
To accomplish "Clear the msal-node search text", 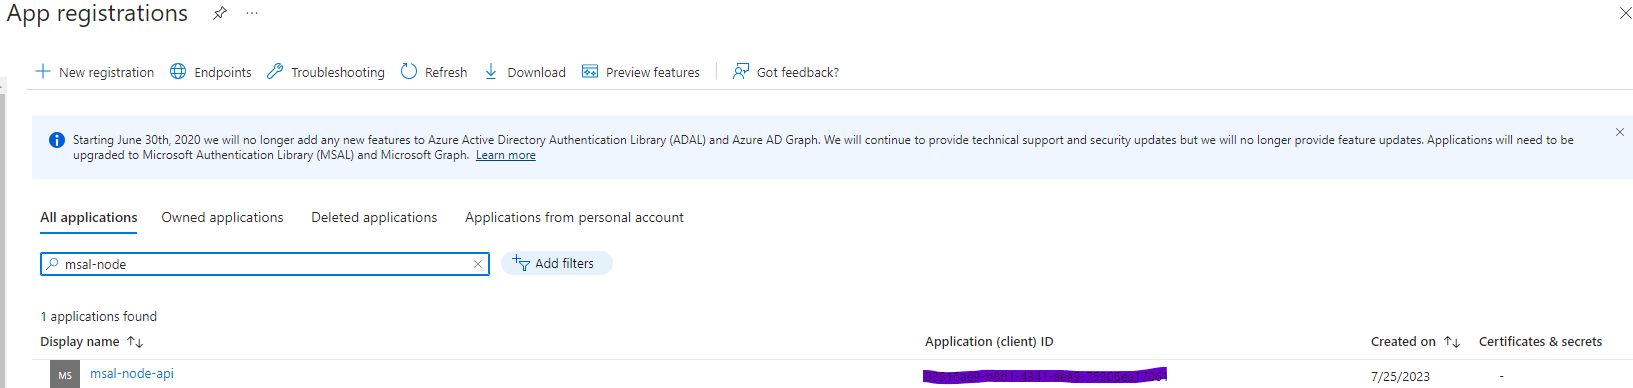I will [478, 264].
